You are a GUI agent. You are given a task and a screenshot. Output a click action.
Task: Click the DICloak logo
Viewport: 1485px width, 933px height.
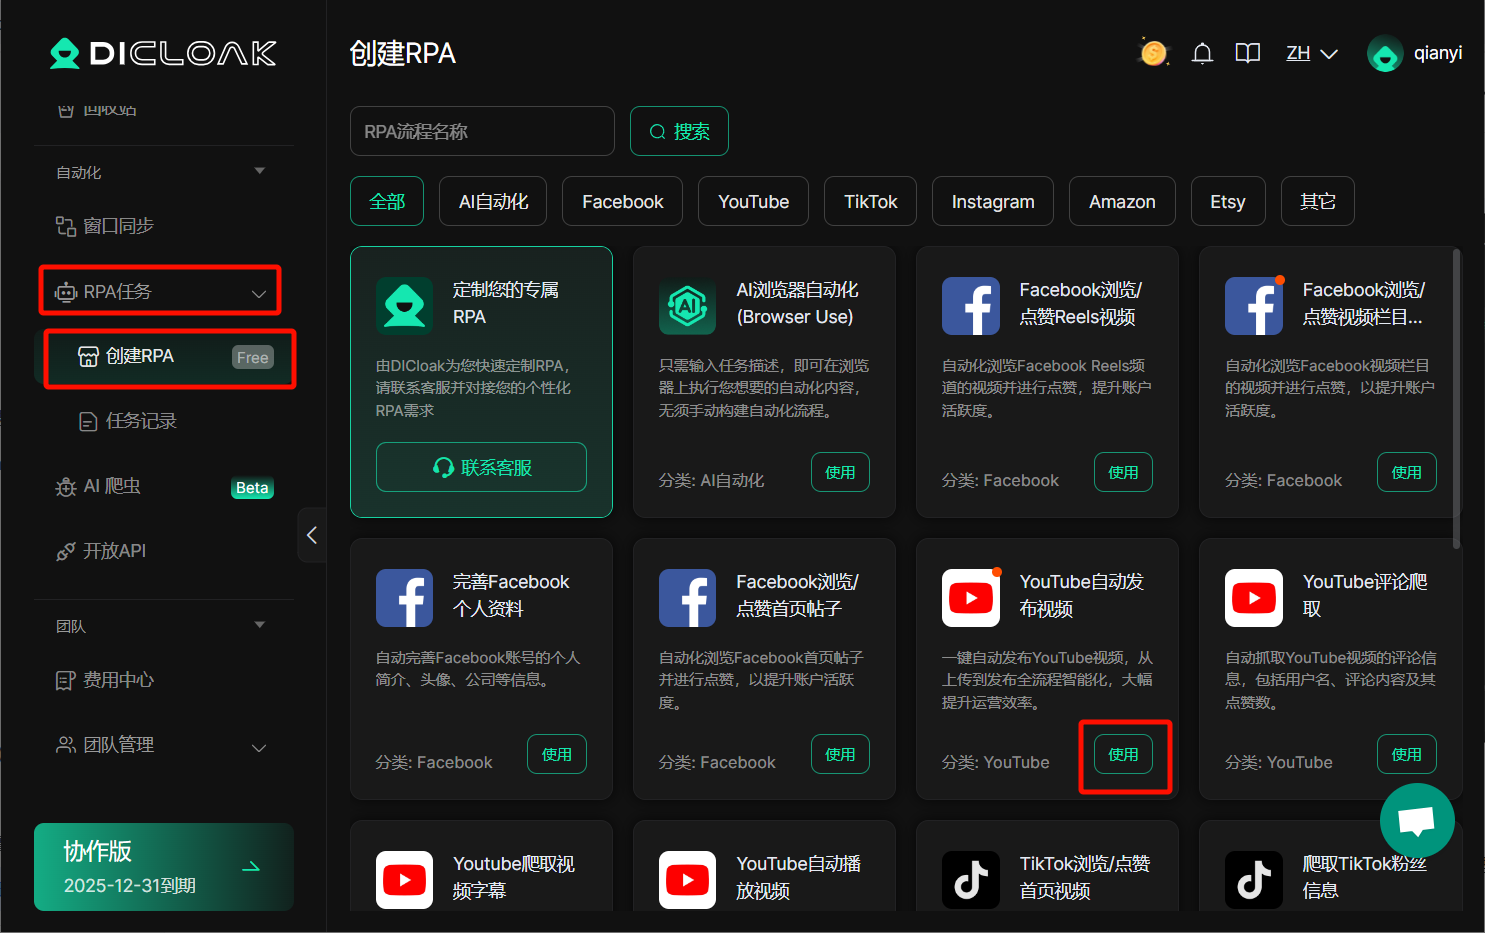pyautogui.click(x=163, y=53)
